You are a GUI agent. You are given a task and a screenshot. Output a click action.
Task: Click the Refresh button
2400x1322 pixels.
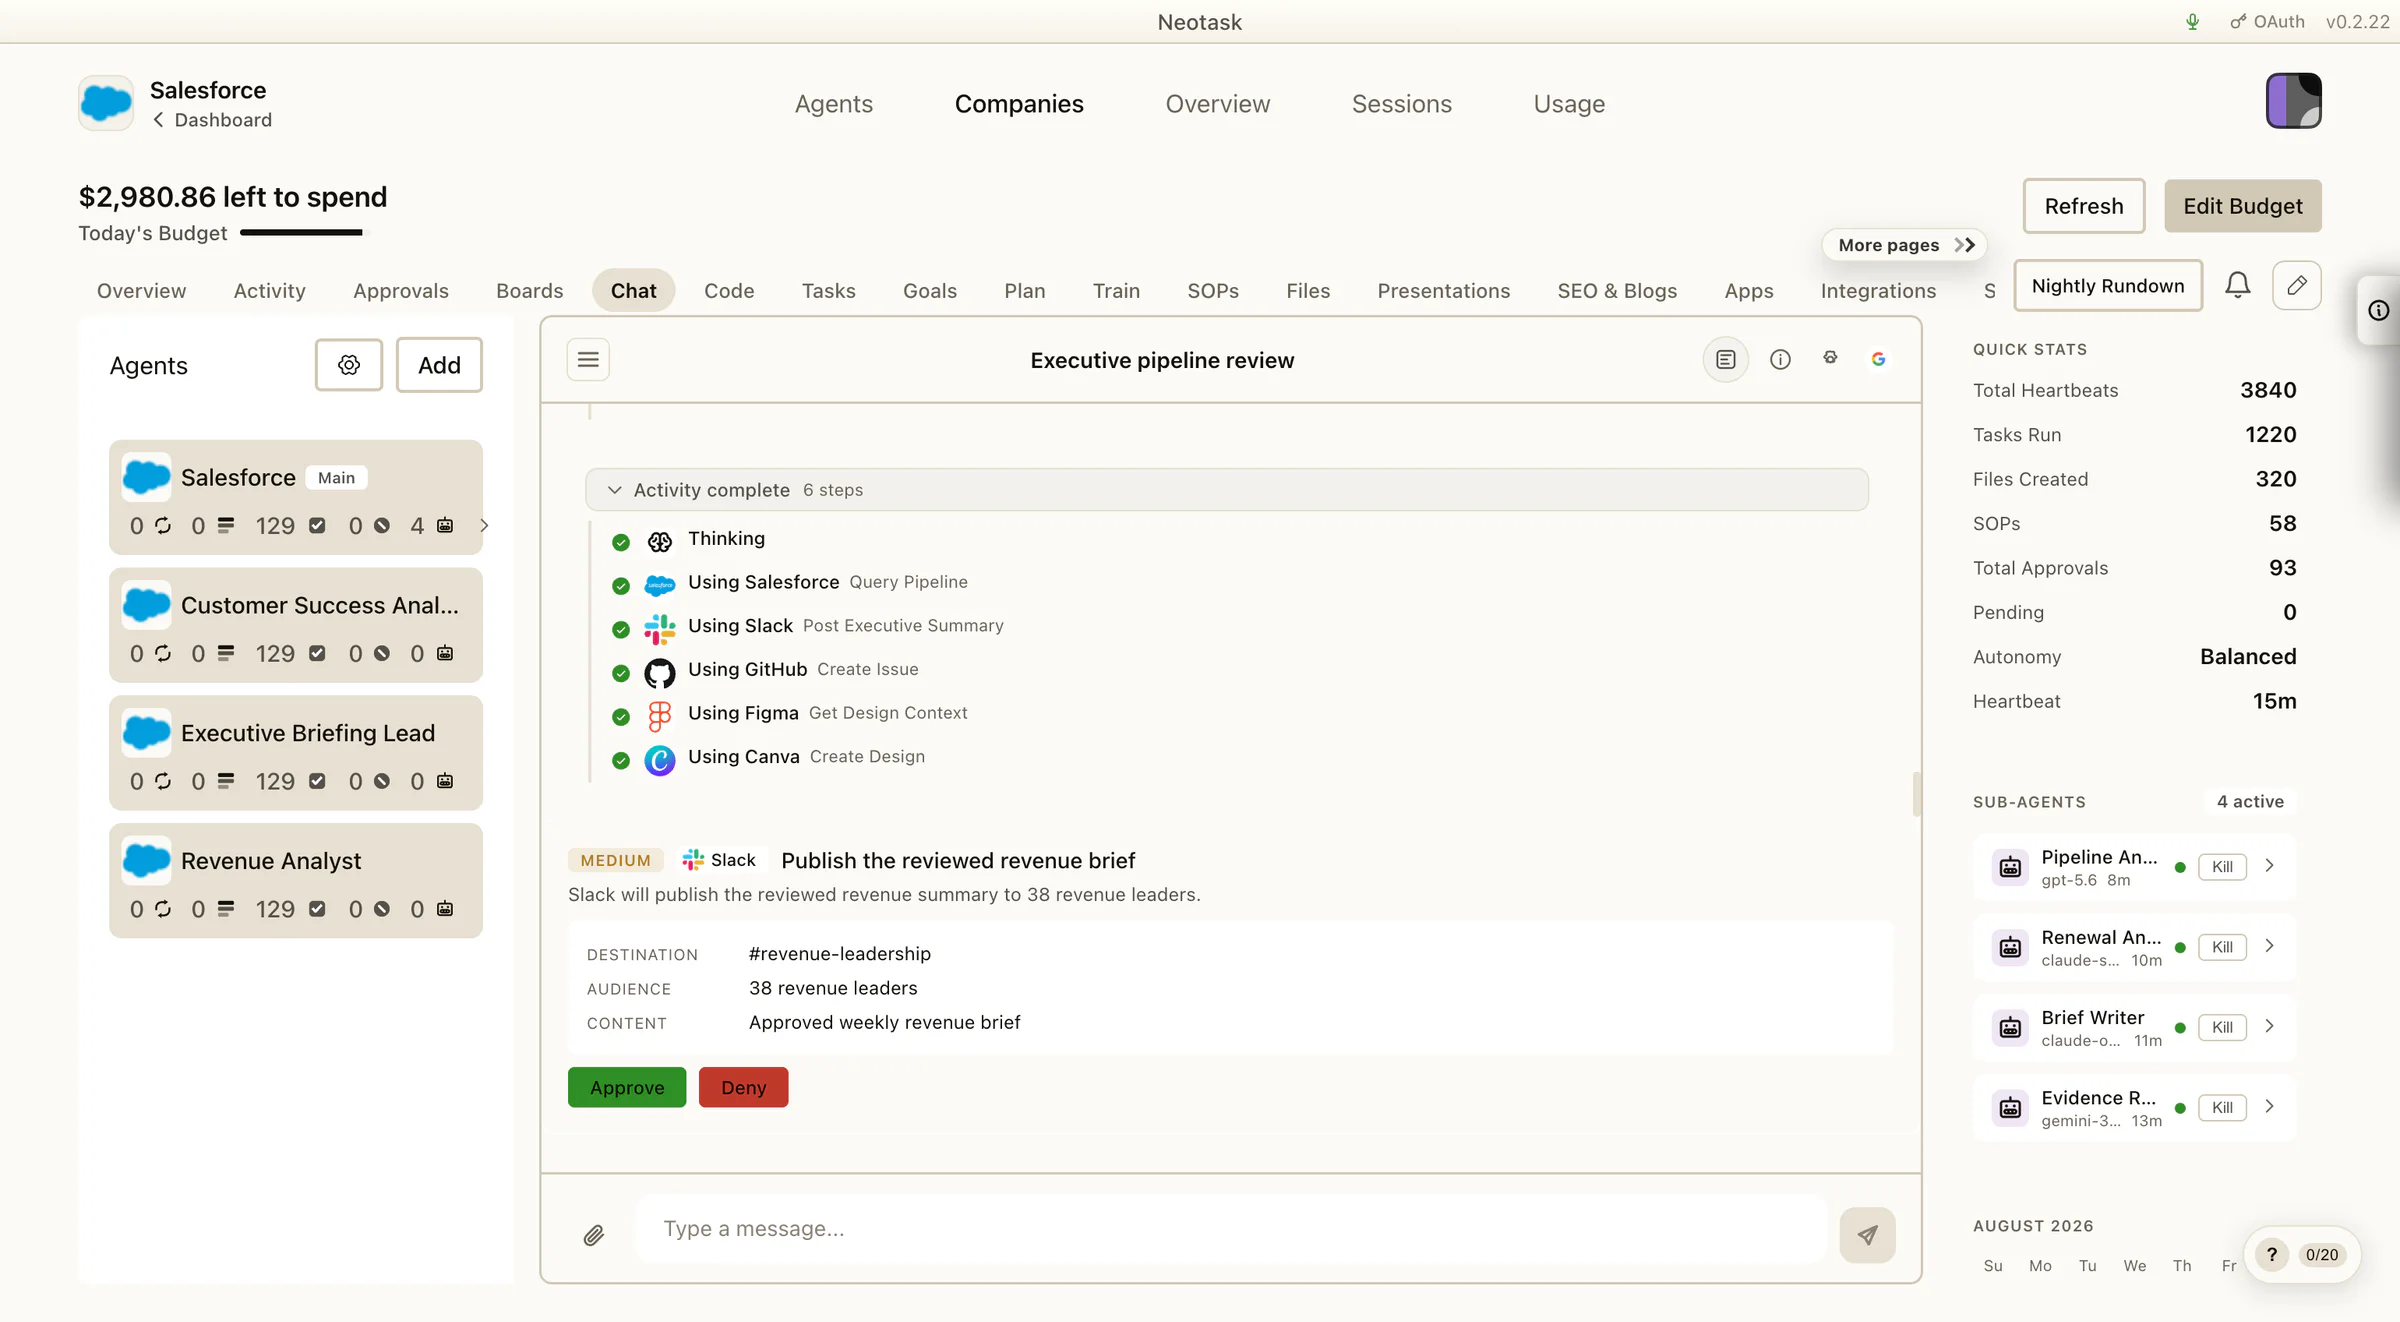[x=2083, y=206]
